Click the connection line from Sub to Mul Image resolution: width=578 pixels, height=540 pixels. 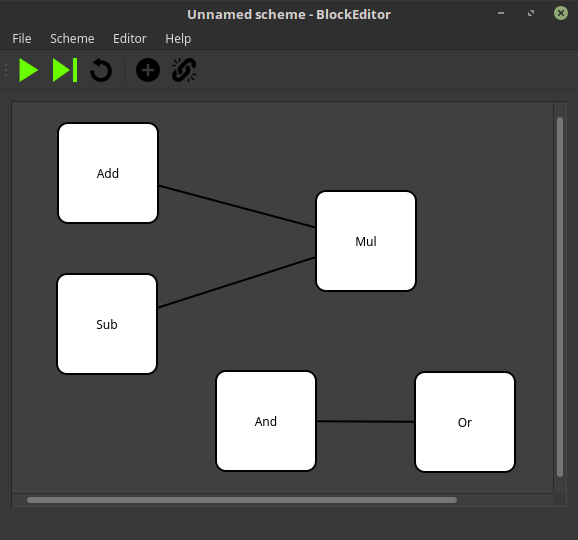[237, 282]
